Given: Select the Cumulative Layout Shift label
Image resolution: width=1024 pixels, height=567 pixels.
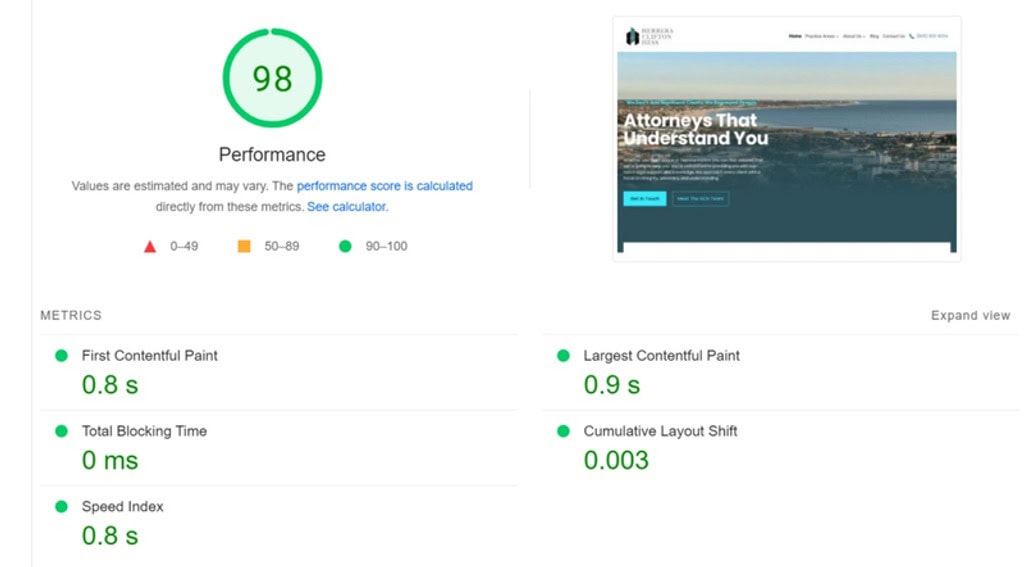Looking at the screenshot, I should [660, 431].
